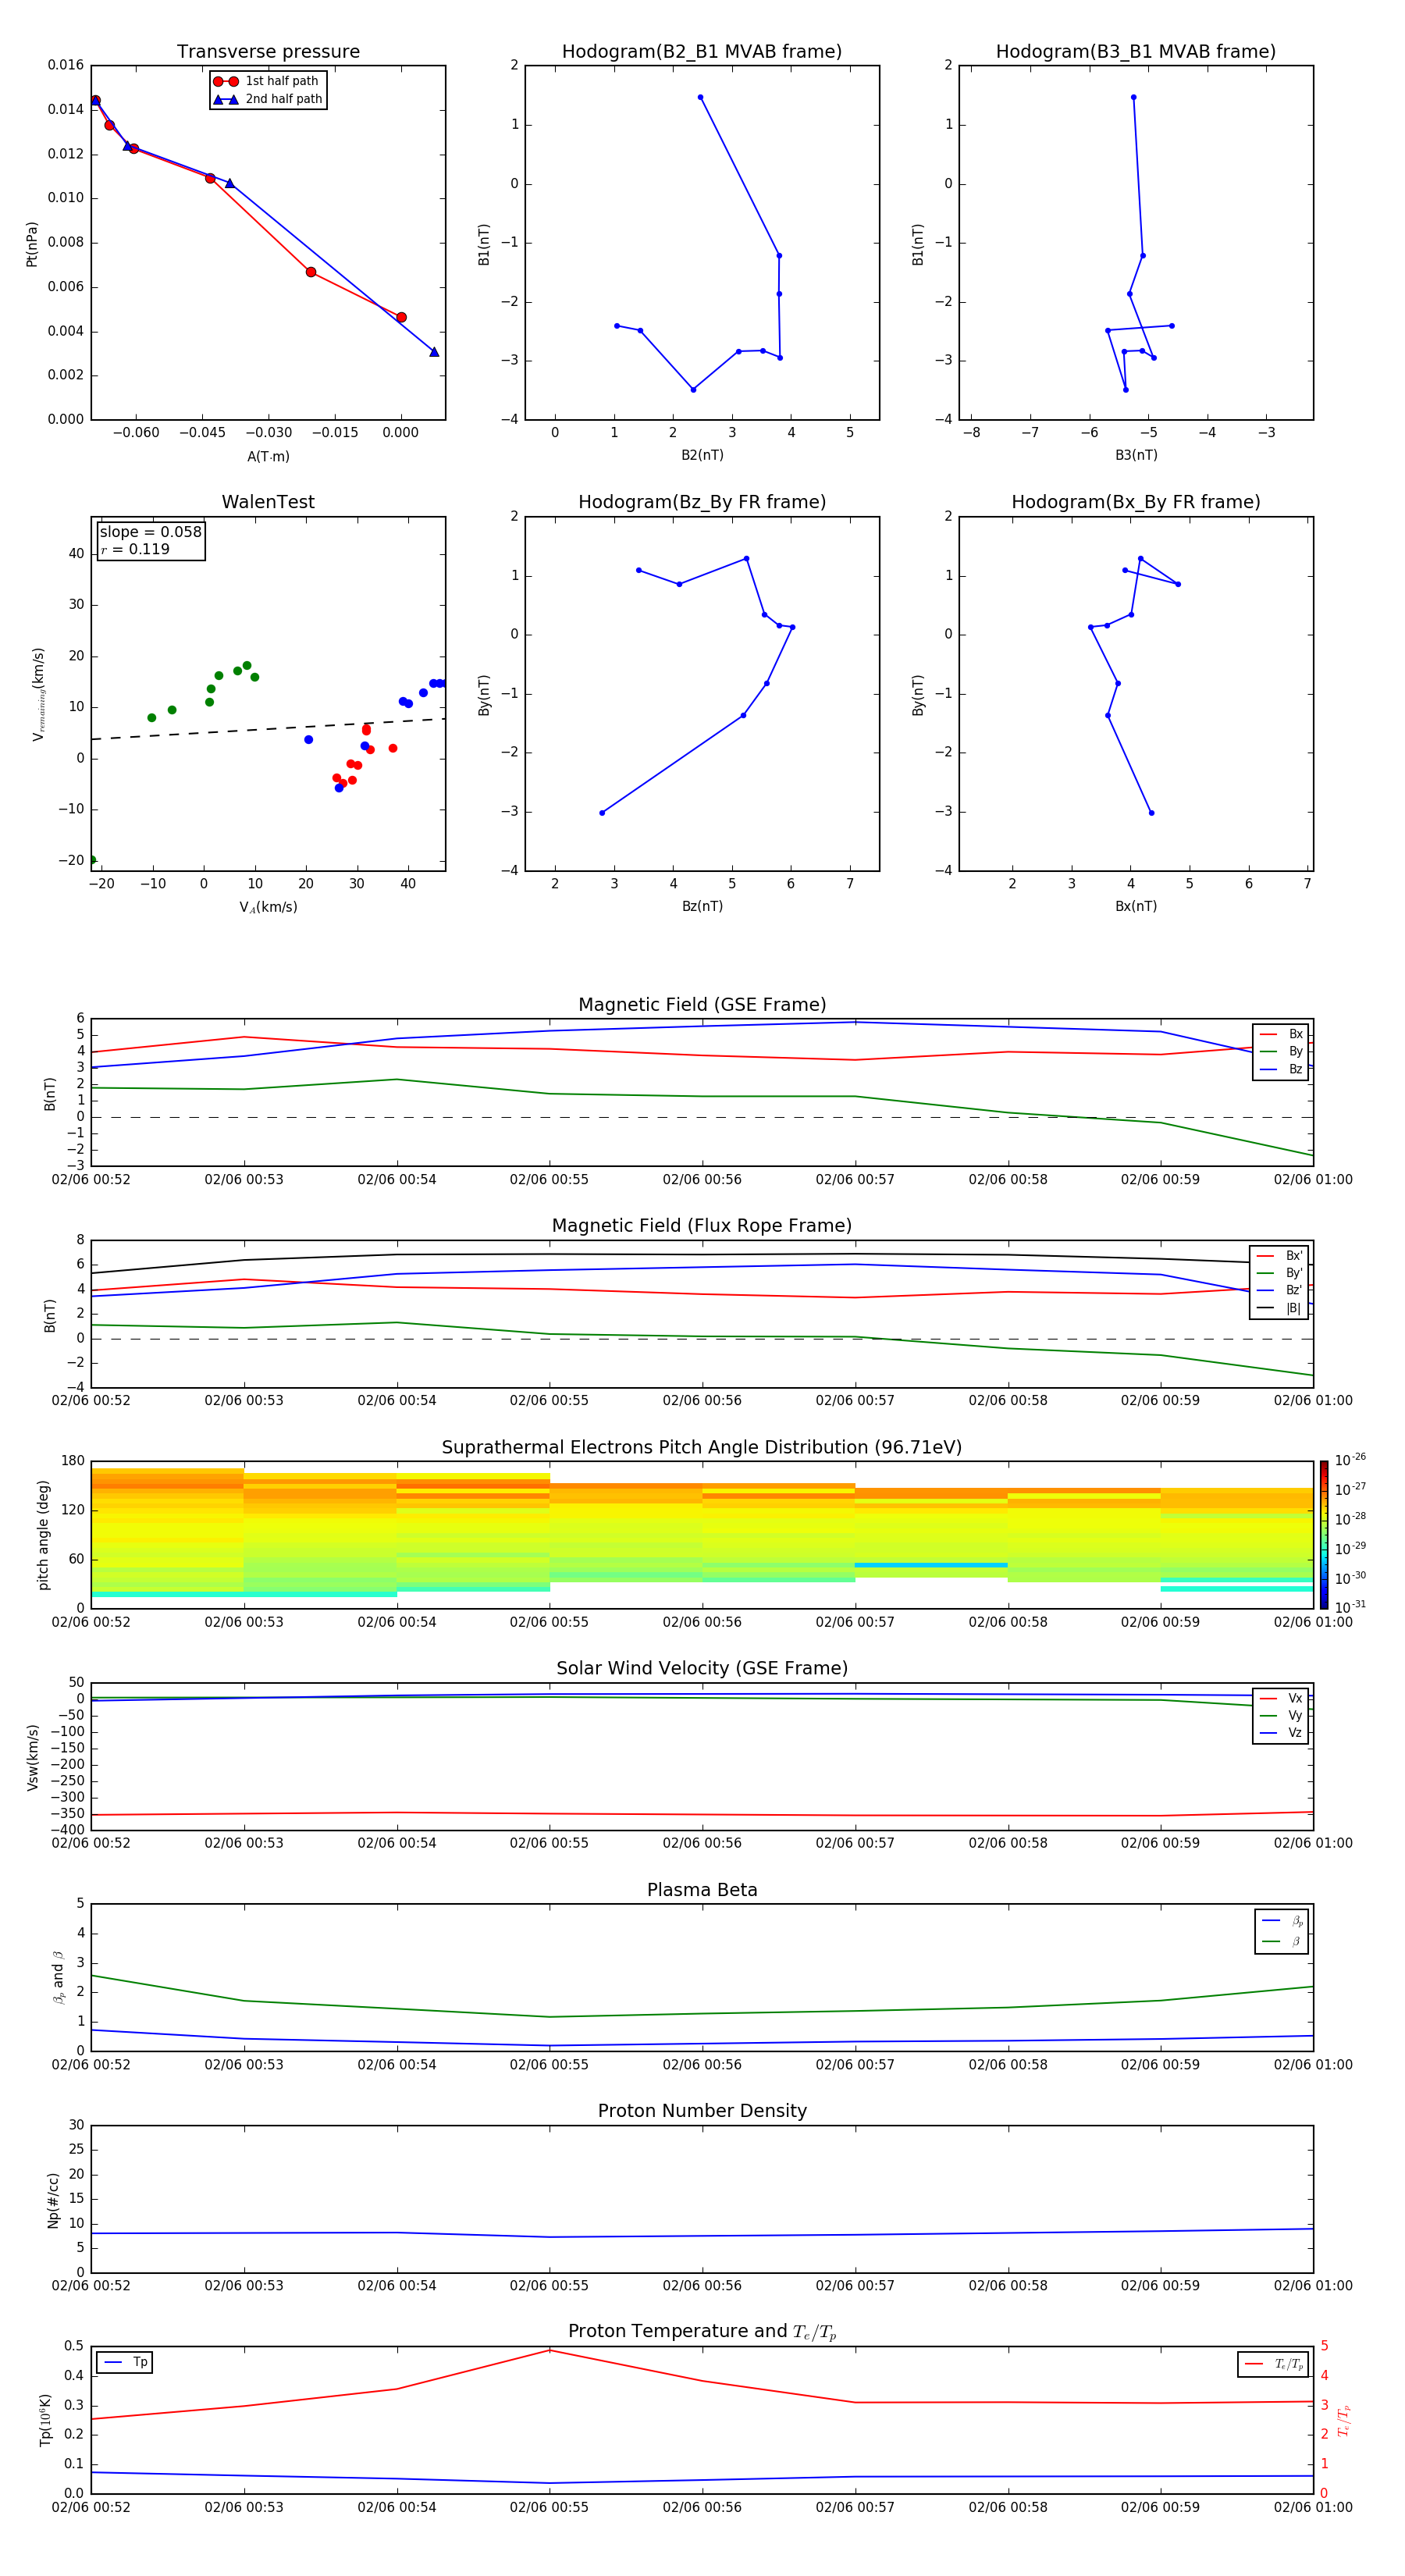The height and width of the screenshot is (2576, 1405).
Task: Click the 'Magnetic Field (Flux Rope Frame)' title
Action: [x=702, y=1226]
